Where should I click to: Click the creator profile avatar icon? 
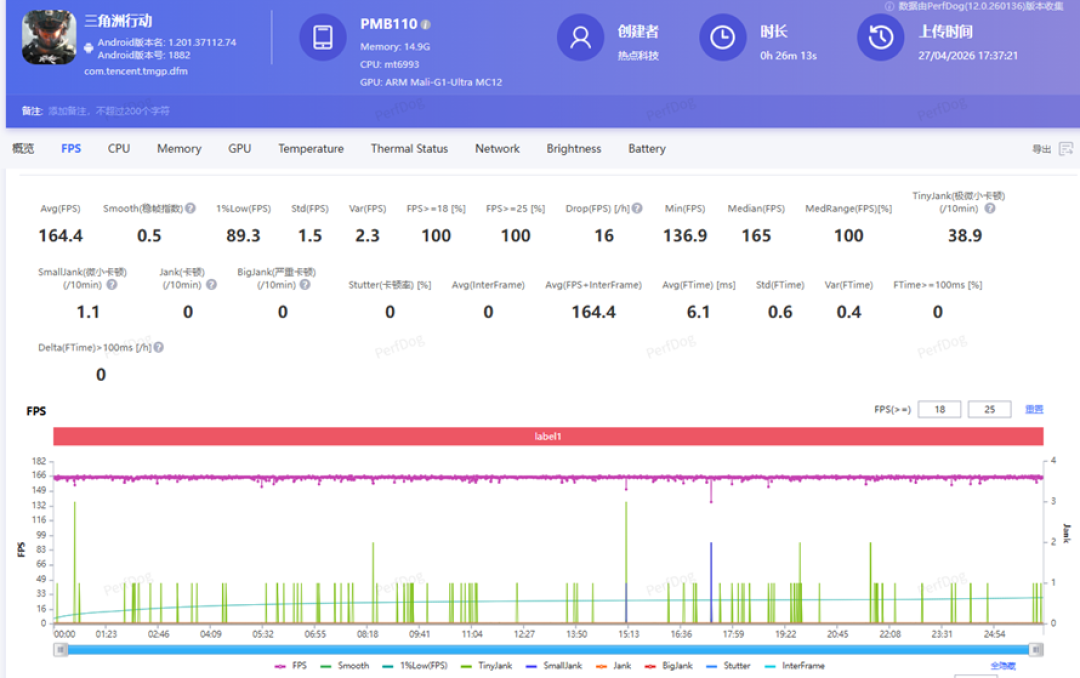(x=580, y=37)
